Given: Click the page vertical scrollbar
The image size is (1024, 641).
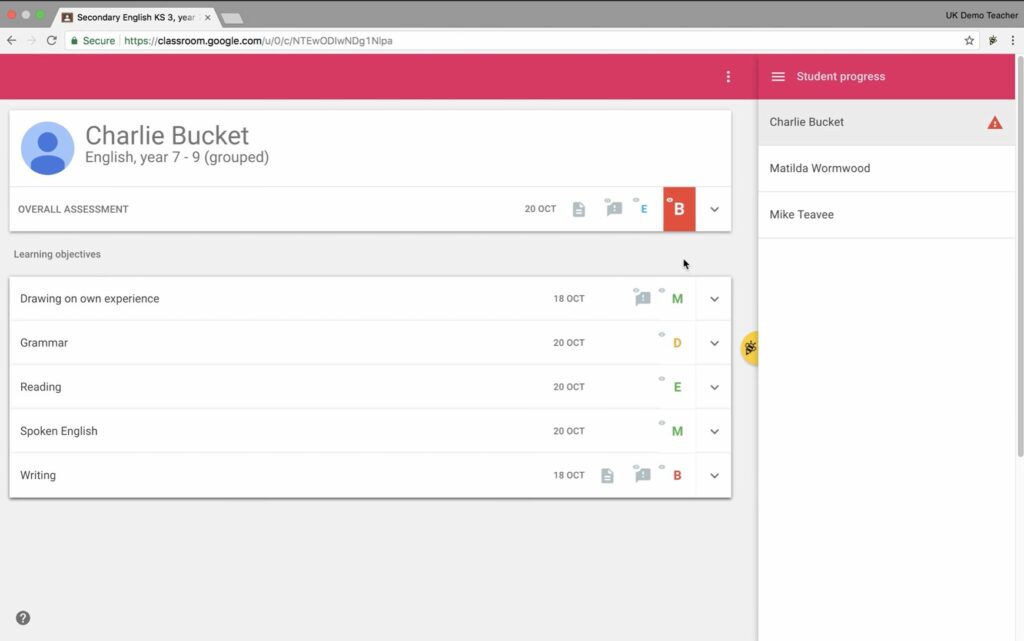Looking at the screenshot, I should (1019, 256).
